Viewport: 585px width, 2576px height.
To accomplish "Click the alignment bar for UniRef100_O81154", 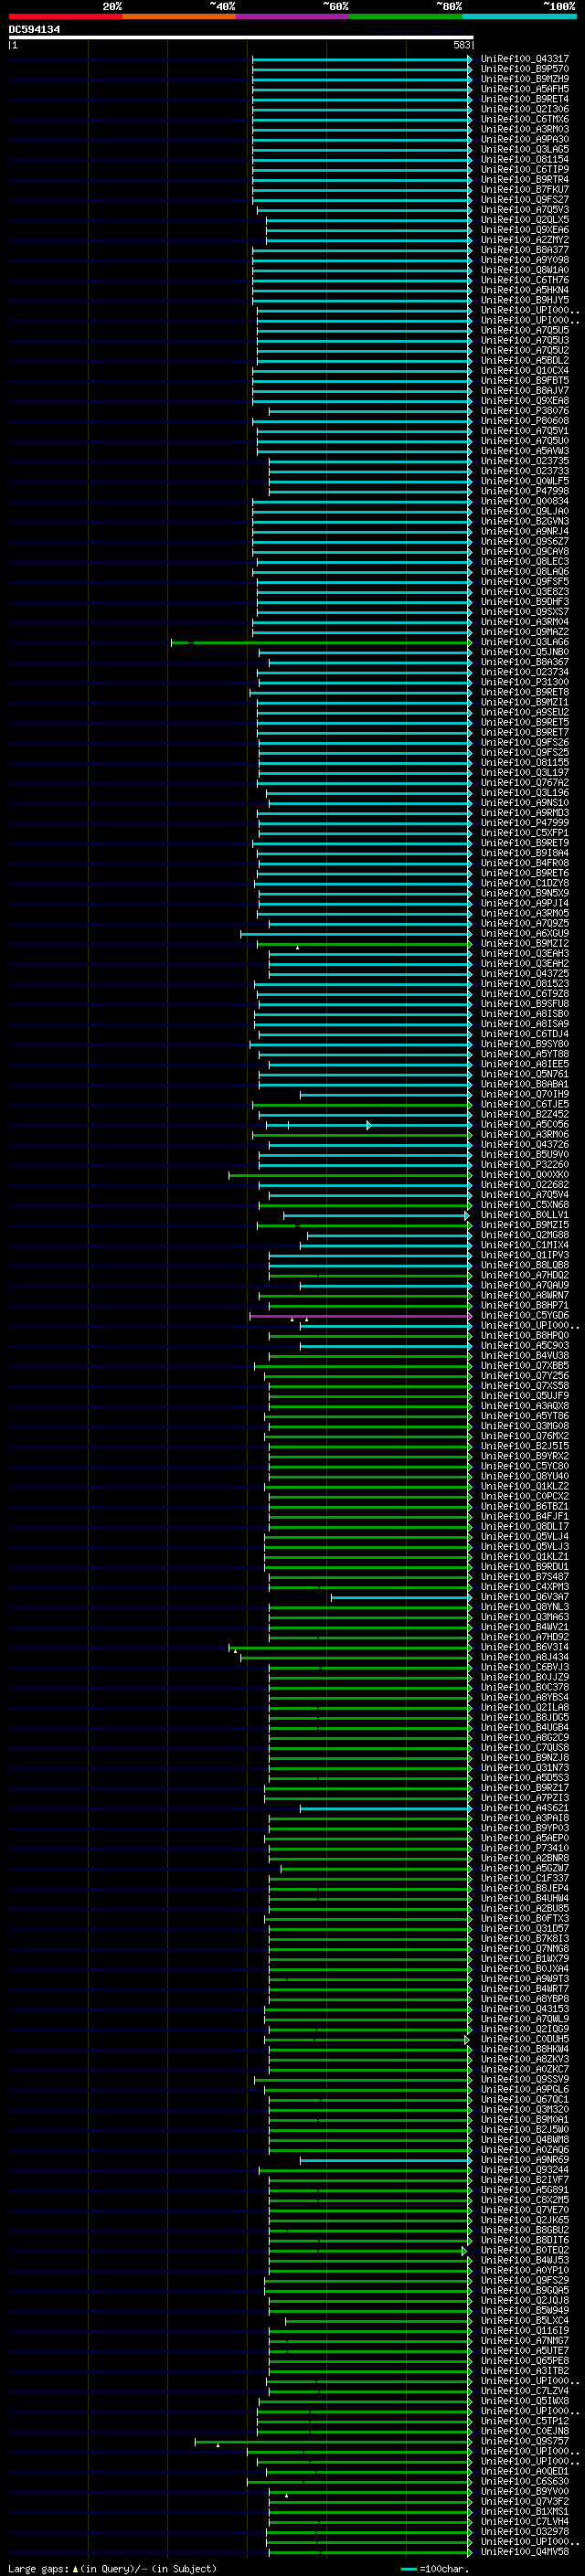I will [361, 160].
